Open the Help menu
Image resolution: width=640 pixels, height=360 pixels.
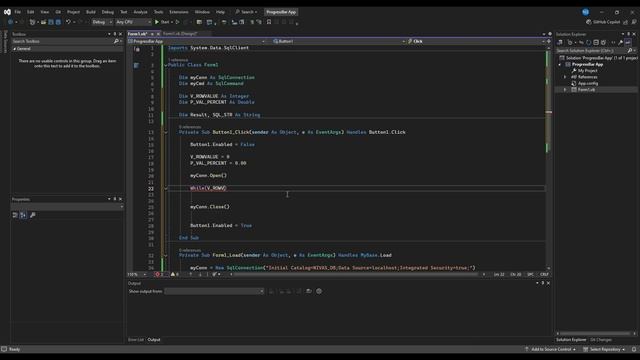(220, 12)
